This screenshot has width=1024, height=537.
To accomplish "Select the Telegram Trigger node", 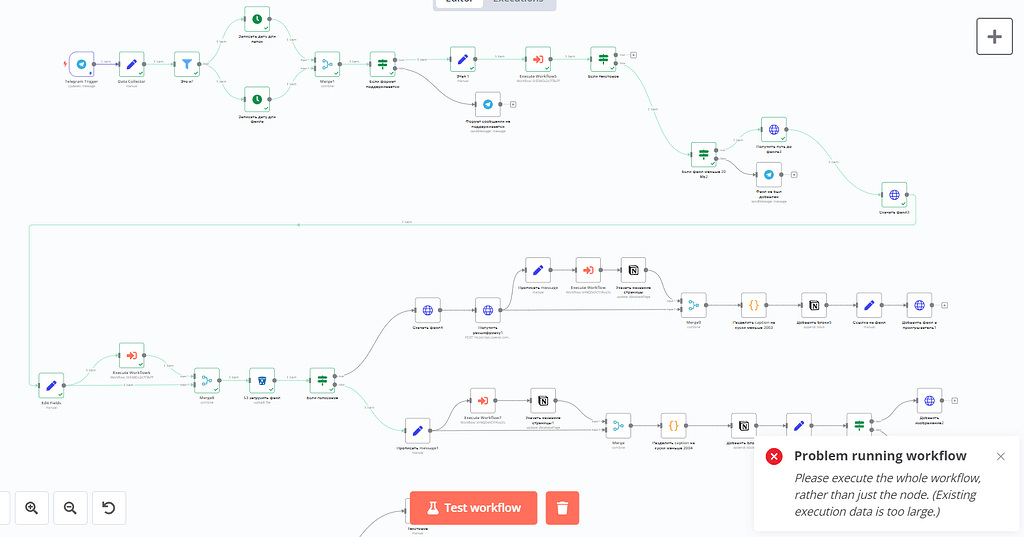I will [x=82, y=64].
